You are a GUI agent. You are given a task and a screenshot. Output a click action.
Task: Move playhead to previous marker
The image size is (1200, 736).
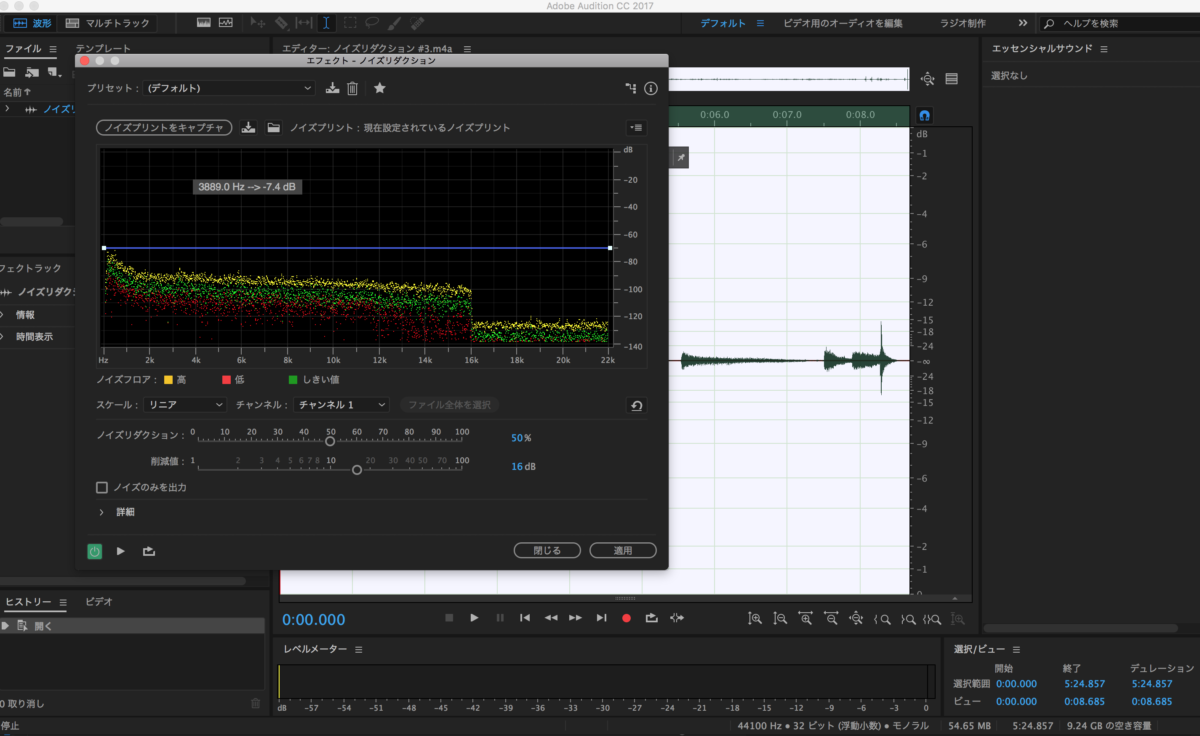click(x=525, y=618)
